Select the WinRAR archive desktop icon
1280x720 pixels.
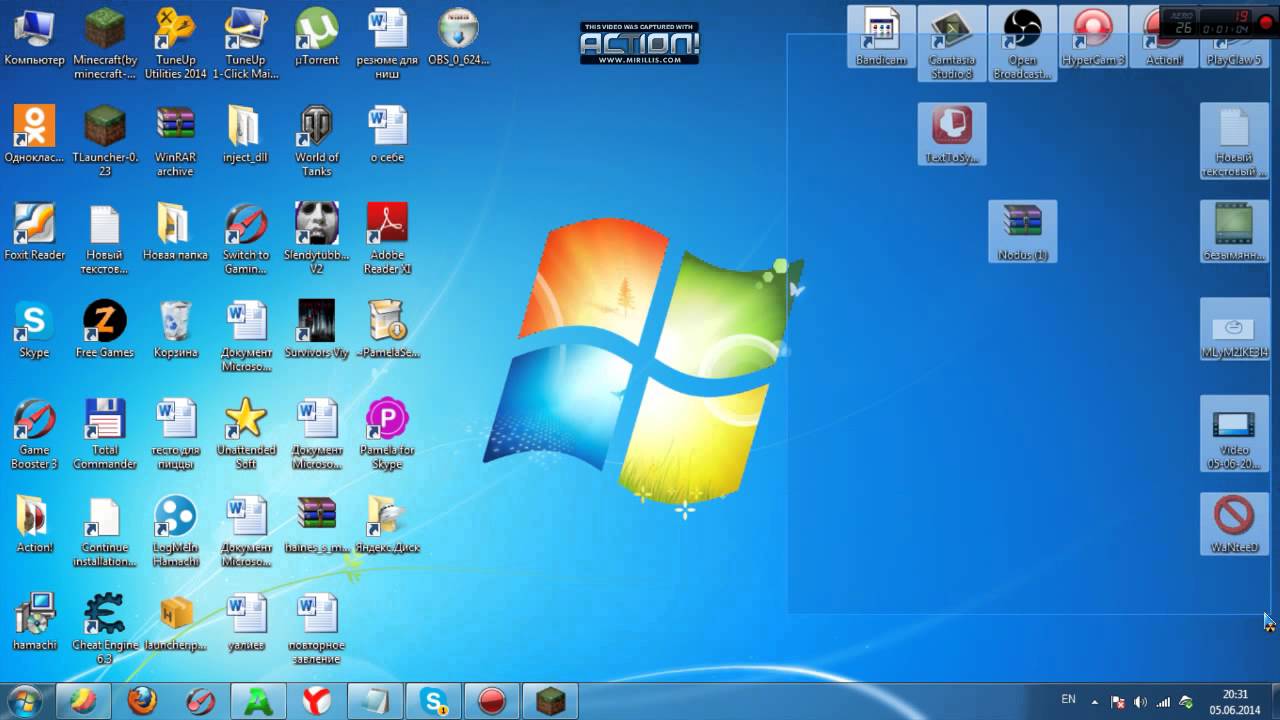coord(175,141)
